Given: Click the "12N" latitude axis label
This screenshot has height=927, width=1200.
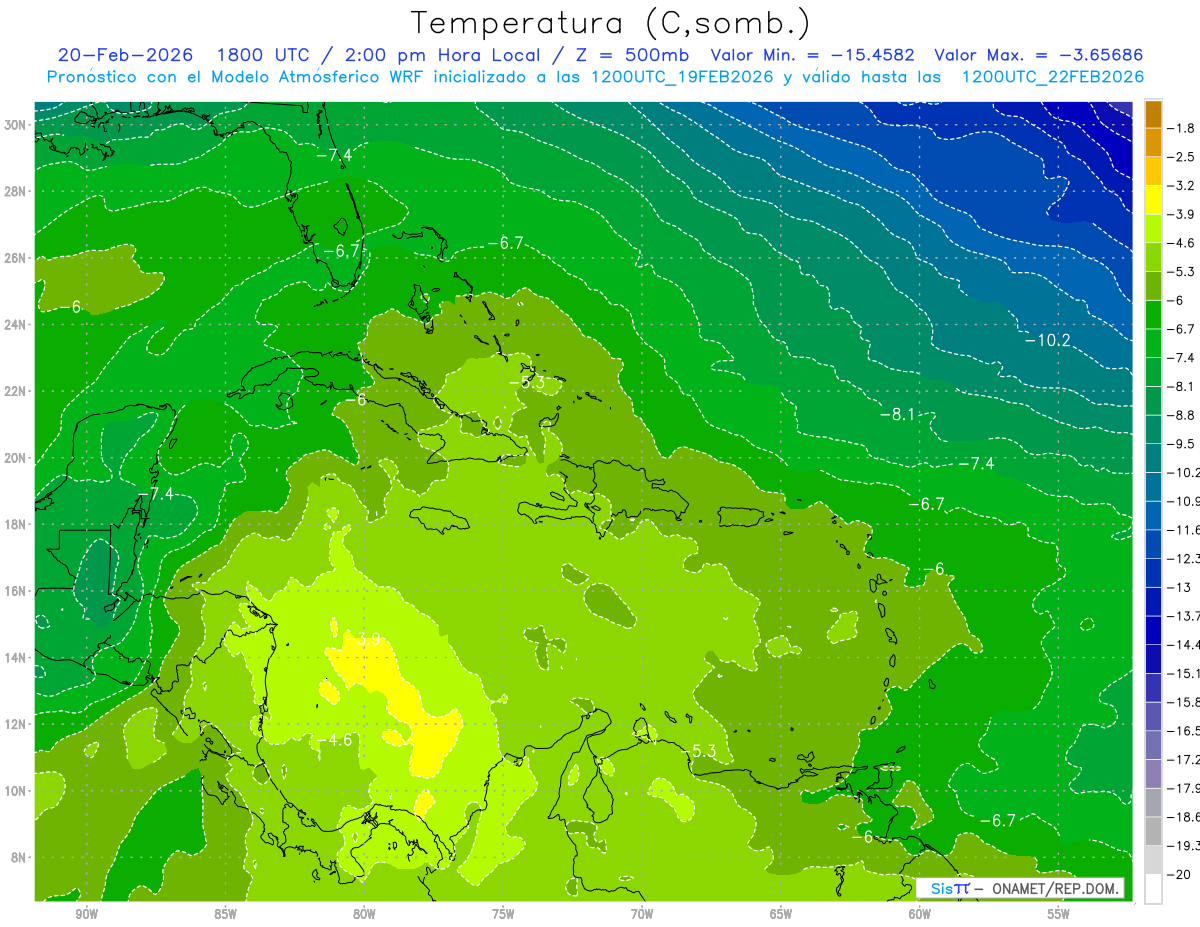Looking at the screenshot, I should coord(16,724).
